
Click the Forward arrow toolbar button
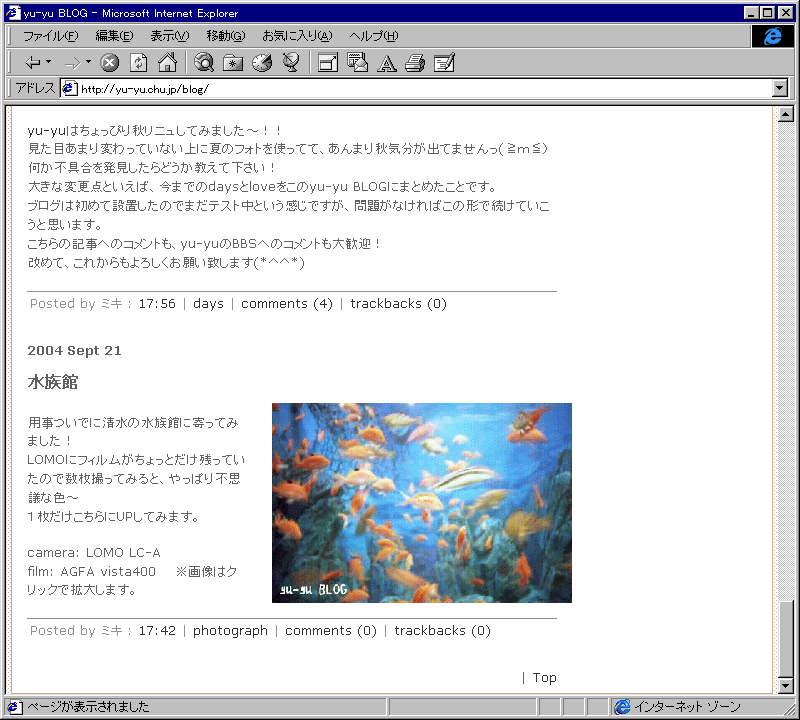coord(72,63)
